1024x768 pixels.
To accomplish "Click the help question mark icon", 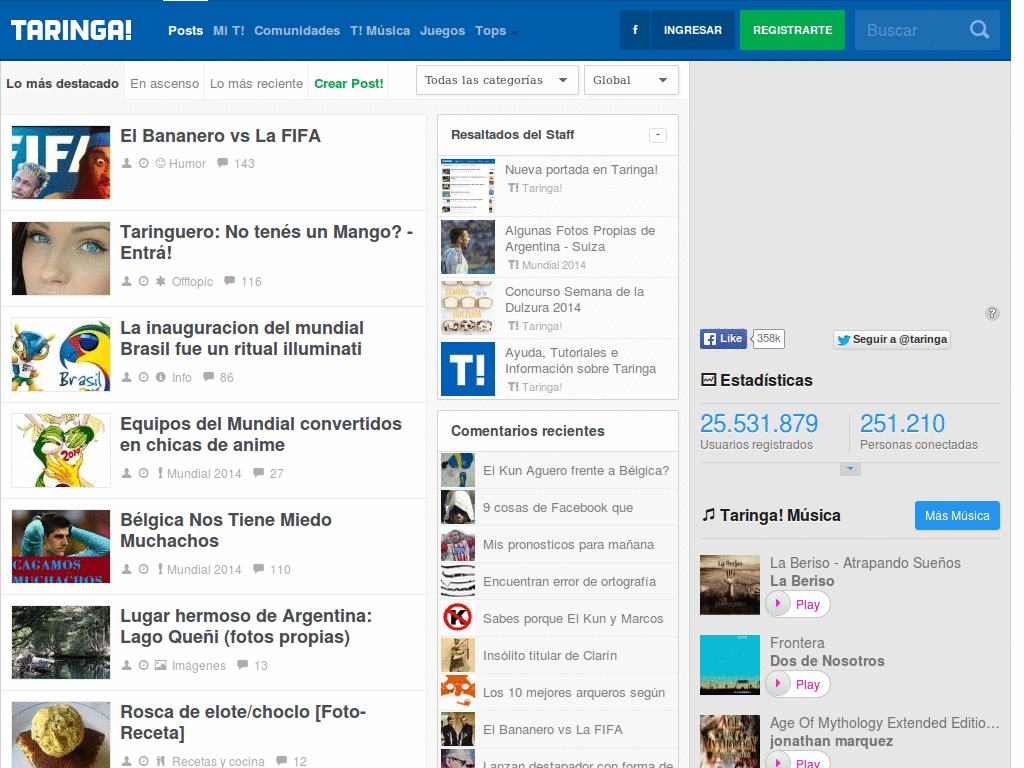I will [991, 313].
